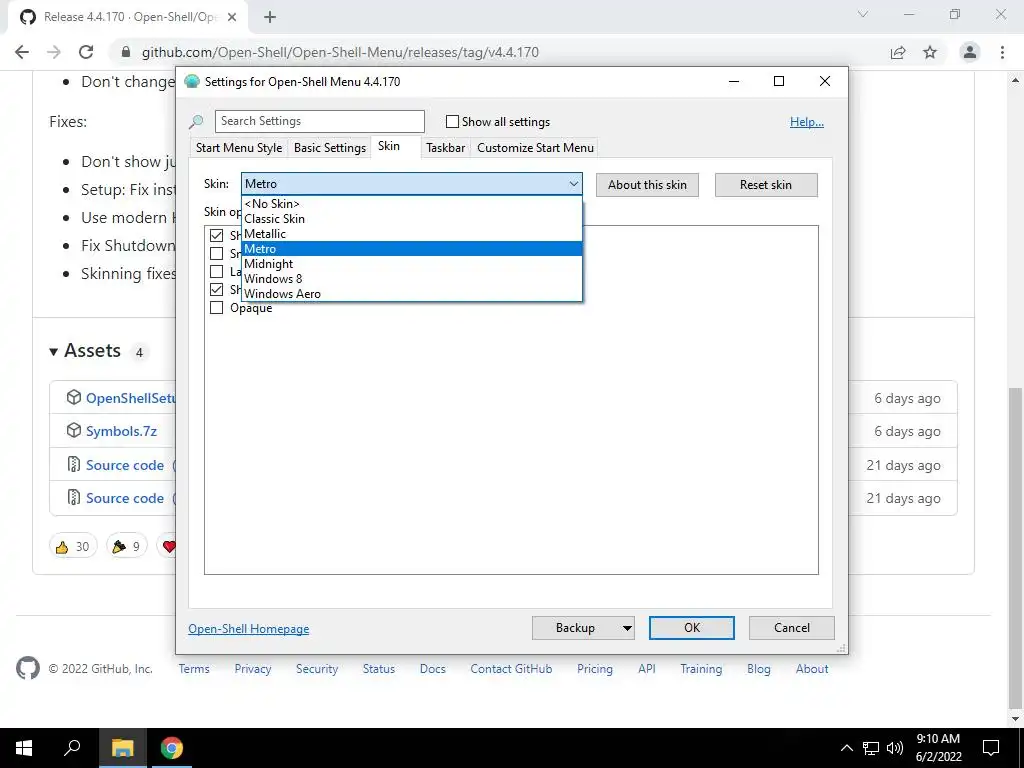Viewport: 1024px width, 768px height.
Task: Select Midnight from skin list
Action: pyautogui.click(x=411, y=264)
